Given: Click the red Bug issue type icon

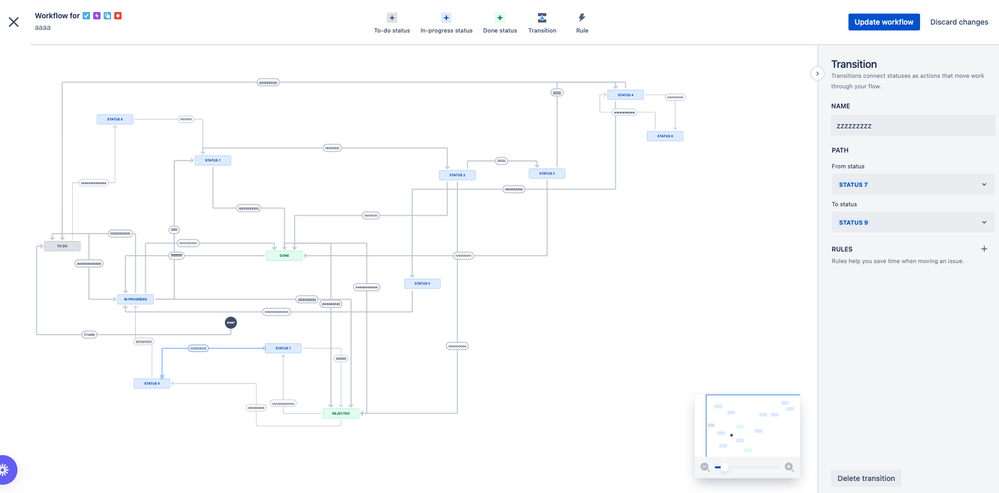Looking at the screenshot, I should [118, 15].
